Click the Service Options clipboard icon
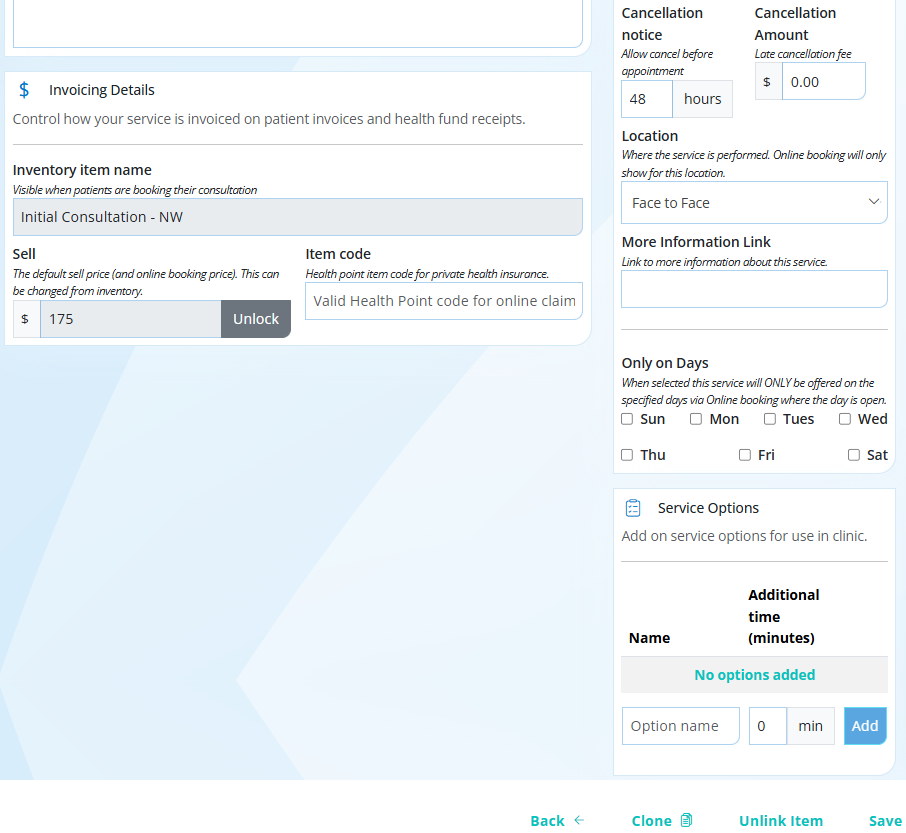906x833 pixels. click(x=633, y=508)
